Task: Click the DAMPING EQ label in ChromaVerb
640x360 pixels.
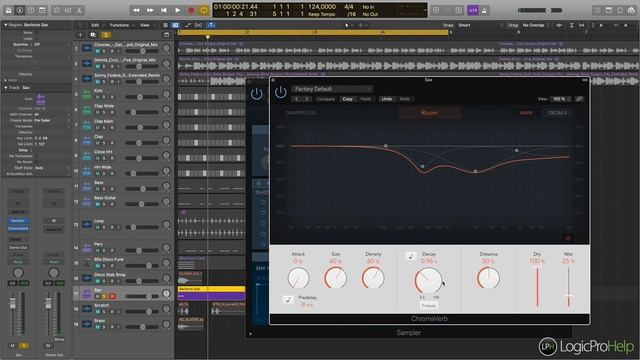Action: click(x=301, y=113)
